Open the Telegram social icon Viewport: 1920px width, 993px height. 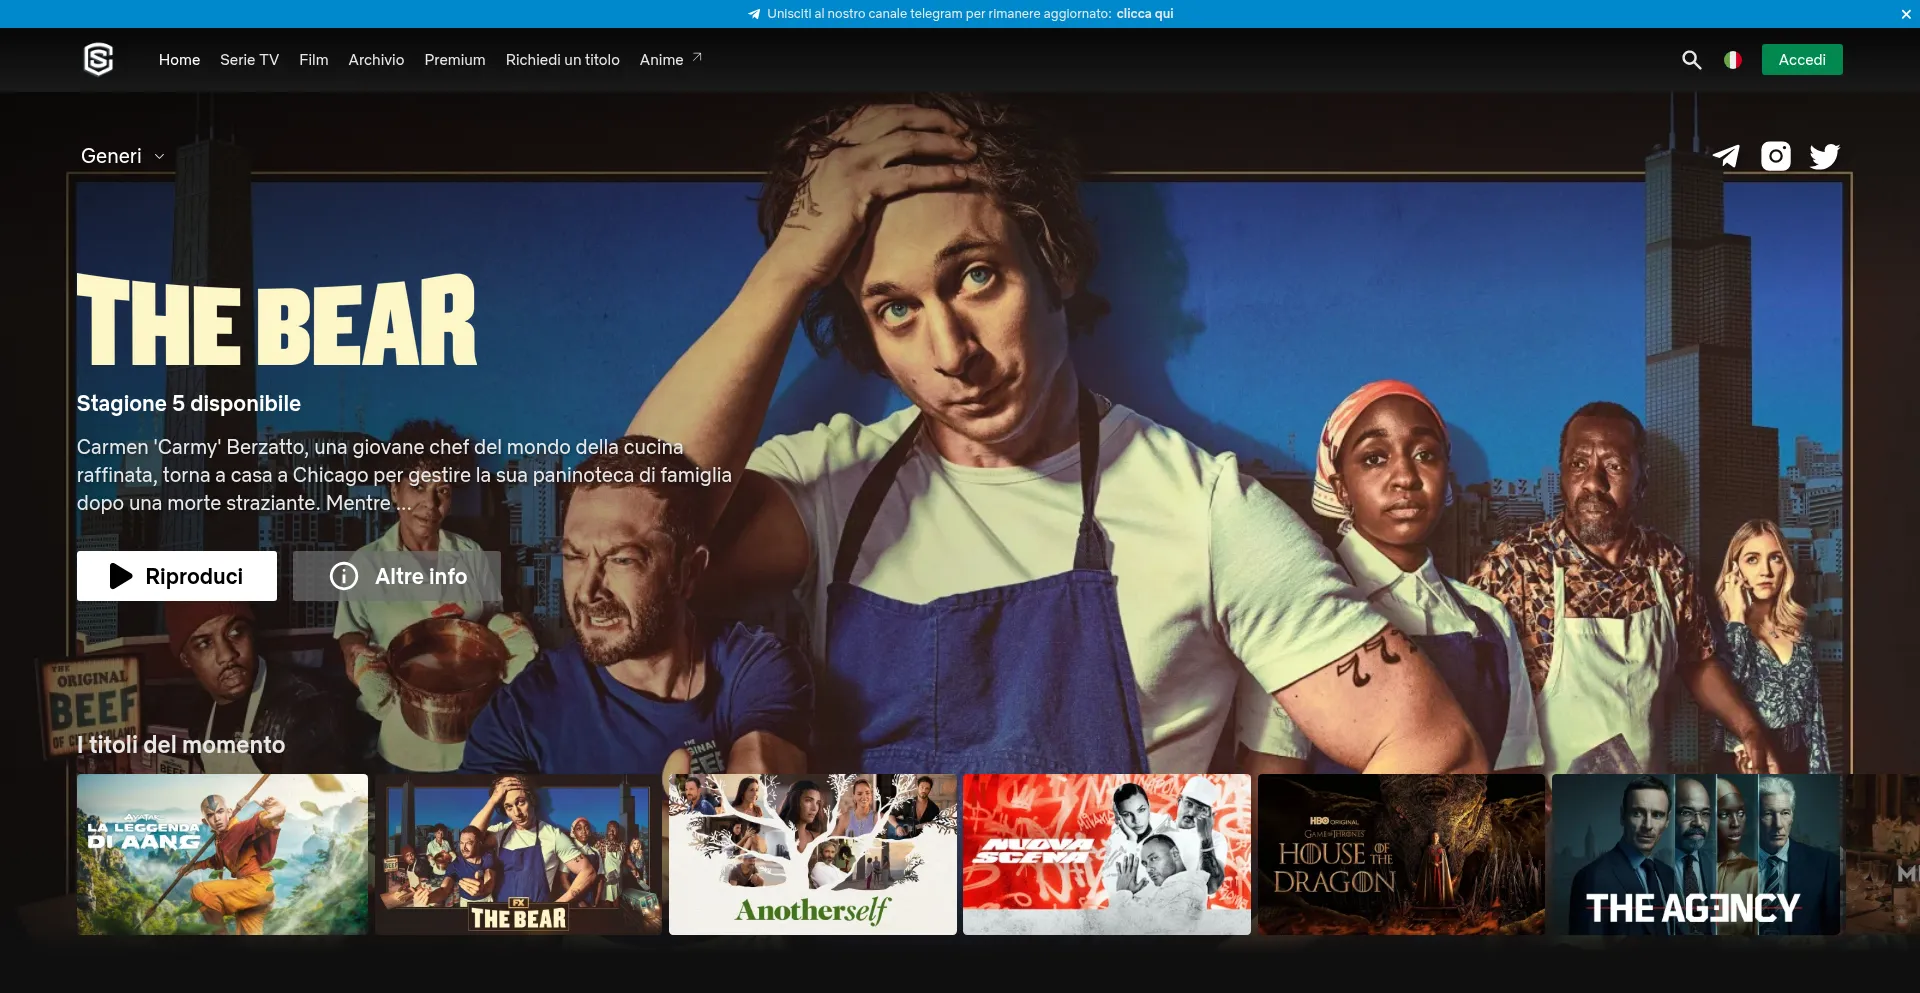[x=1726, y=156]
